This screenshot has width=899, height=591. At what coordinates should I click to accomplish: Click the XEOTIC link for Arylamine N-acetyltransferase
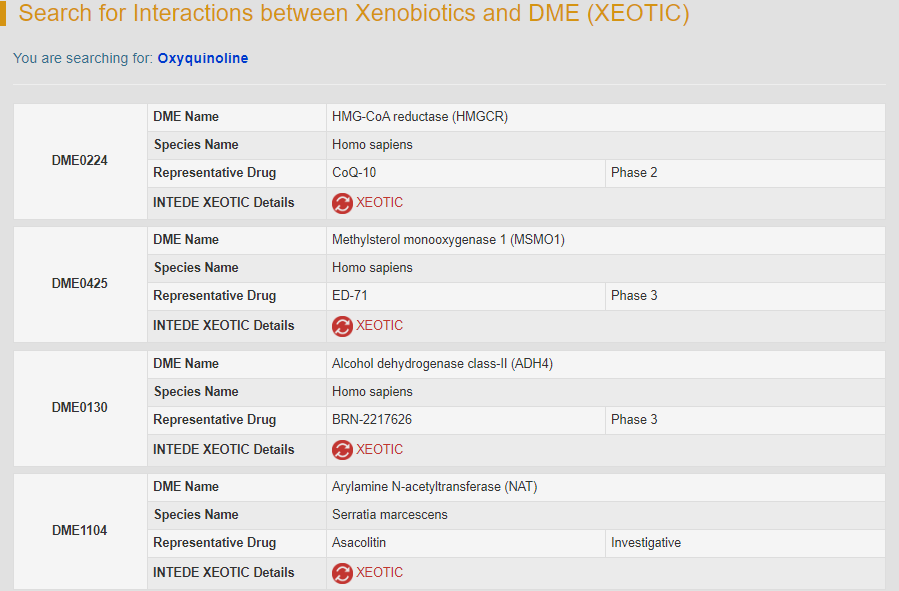[379, 573]
